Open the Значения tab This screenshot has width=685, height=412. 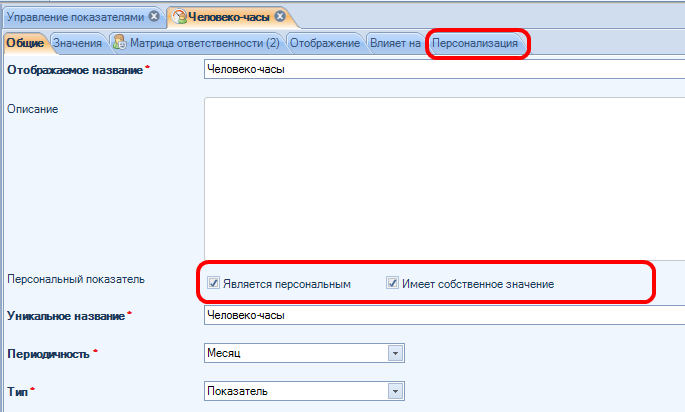coord(77,43)
